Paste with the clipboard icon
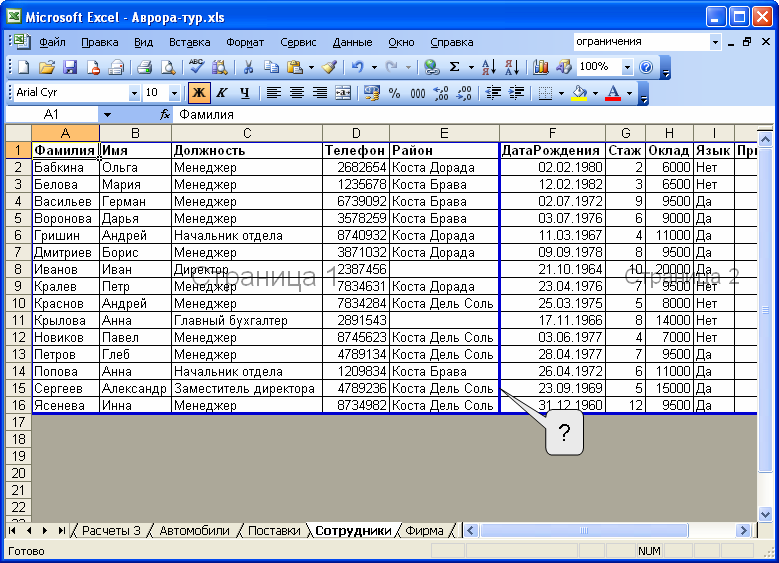Viewport: 779px width, 563px height. (x=295, y=67)
